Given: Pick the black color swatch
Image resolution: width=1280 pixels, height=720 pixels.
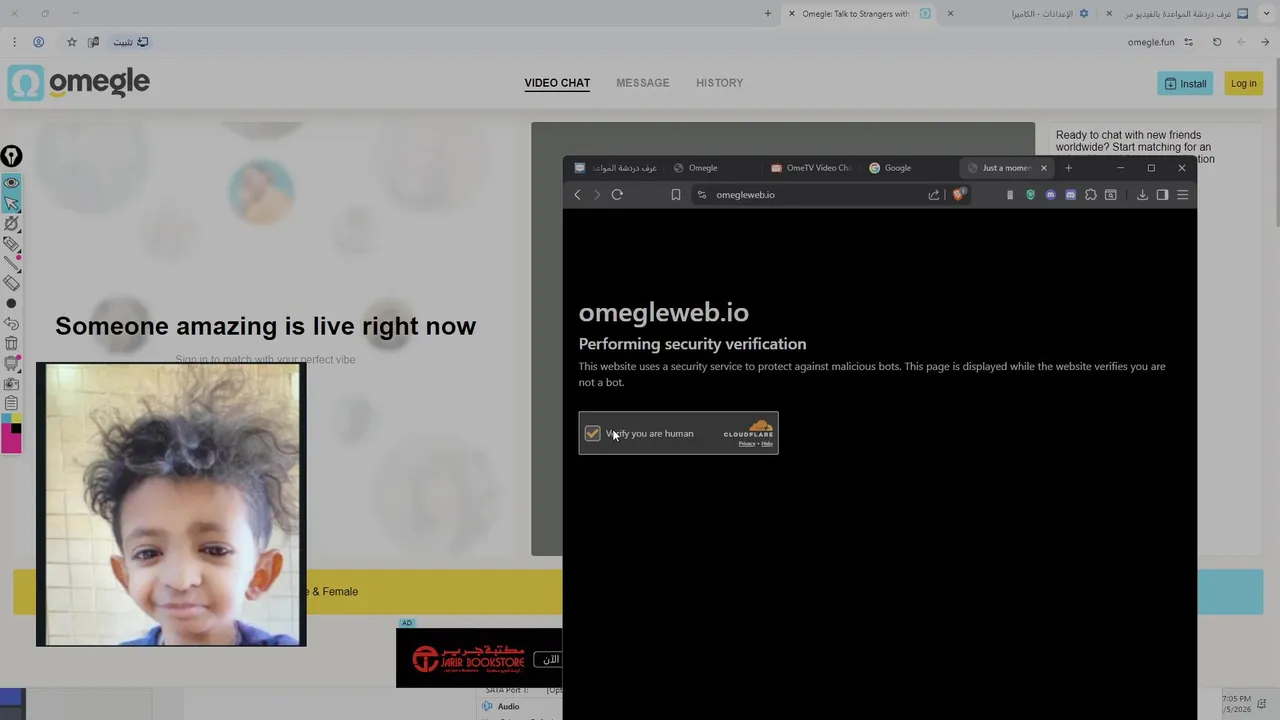Looking at the screenshot, I should [16, 429].
